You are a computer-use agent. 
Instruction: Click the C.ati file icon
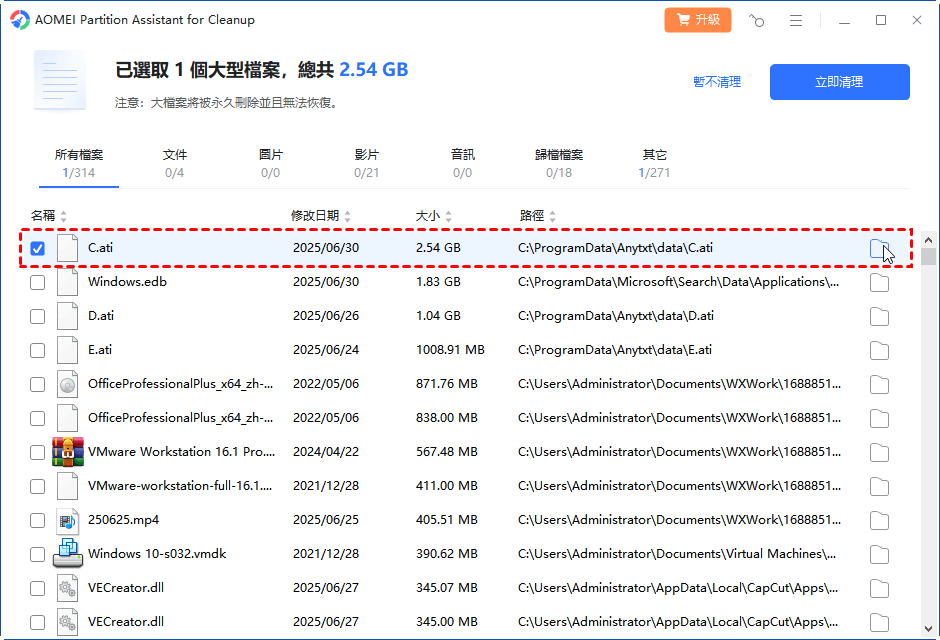pyautogui.click(x=68, y=248)
